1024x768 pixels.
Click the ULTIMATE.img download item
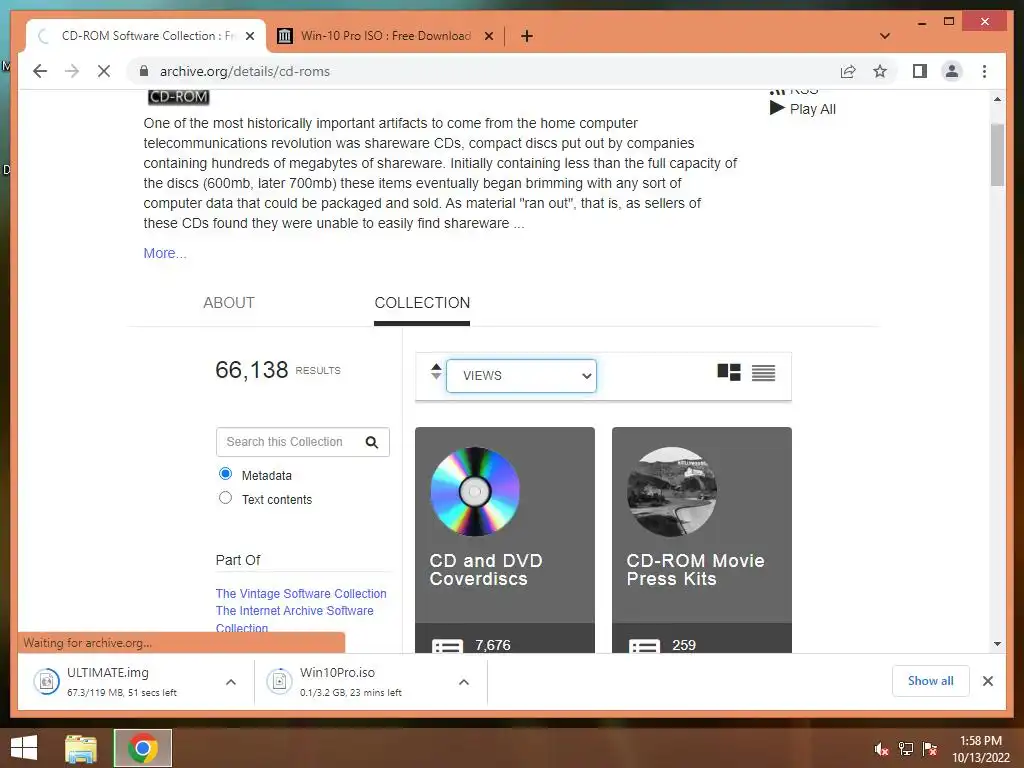point(121,681)
